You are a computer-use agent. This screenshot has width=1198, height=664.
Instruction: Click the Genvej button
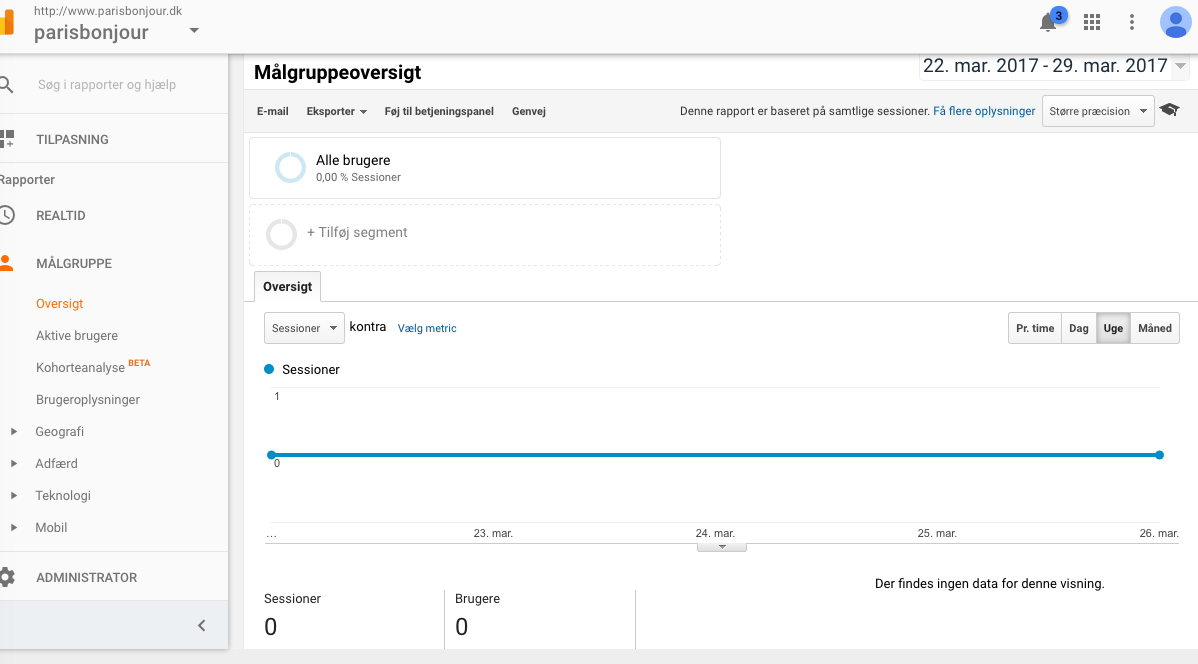point(529,112)
